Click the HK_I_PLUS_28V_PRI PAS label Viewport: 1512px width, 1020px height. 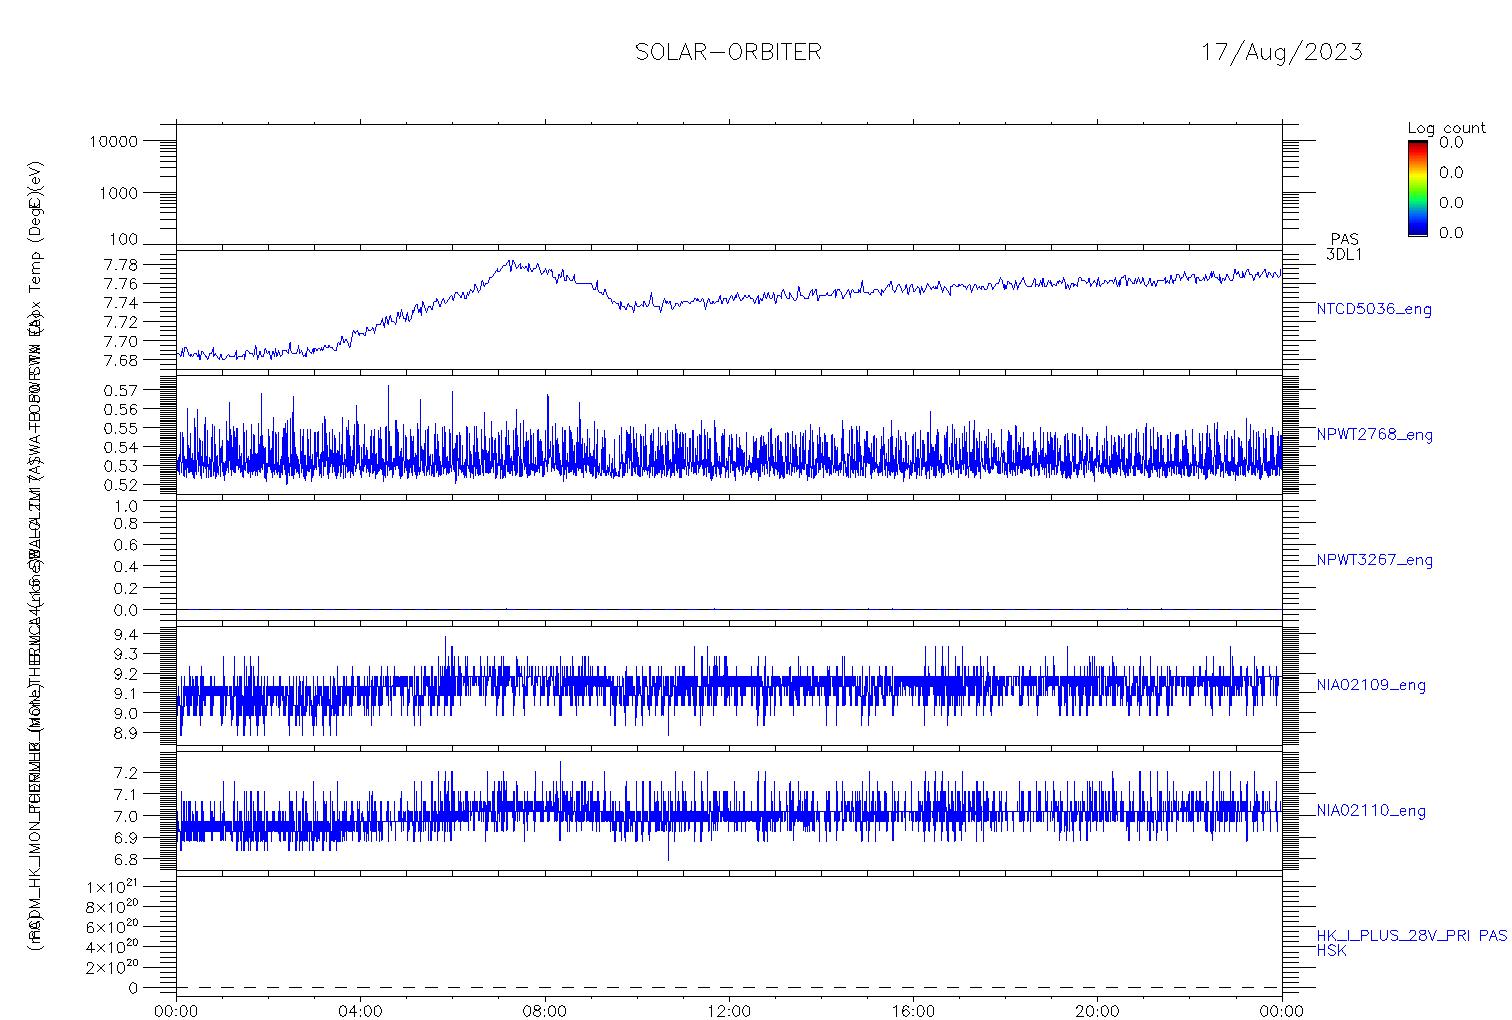pos(1411,936)
